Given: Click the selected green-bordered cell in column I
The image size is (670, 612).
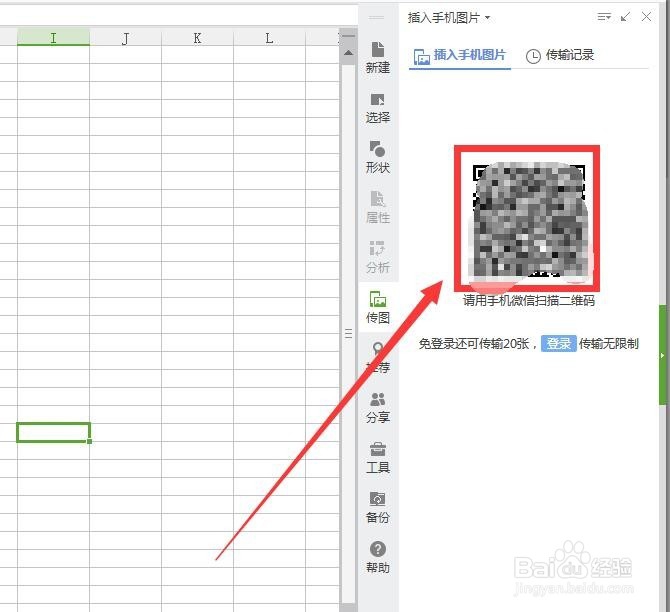Looking at the screenshot, I should click(53, 433).
